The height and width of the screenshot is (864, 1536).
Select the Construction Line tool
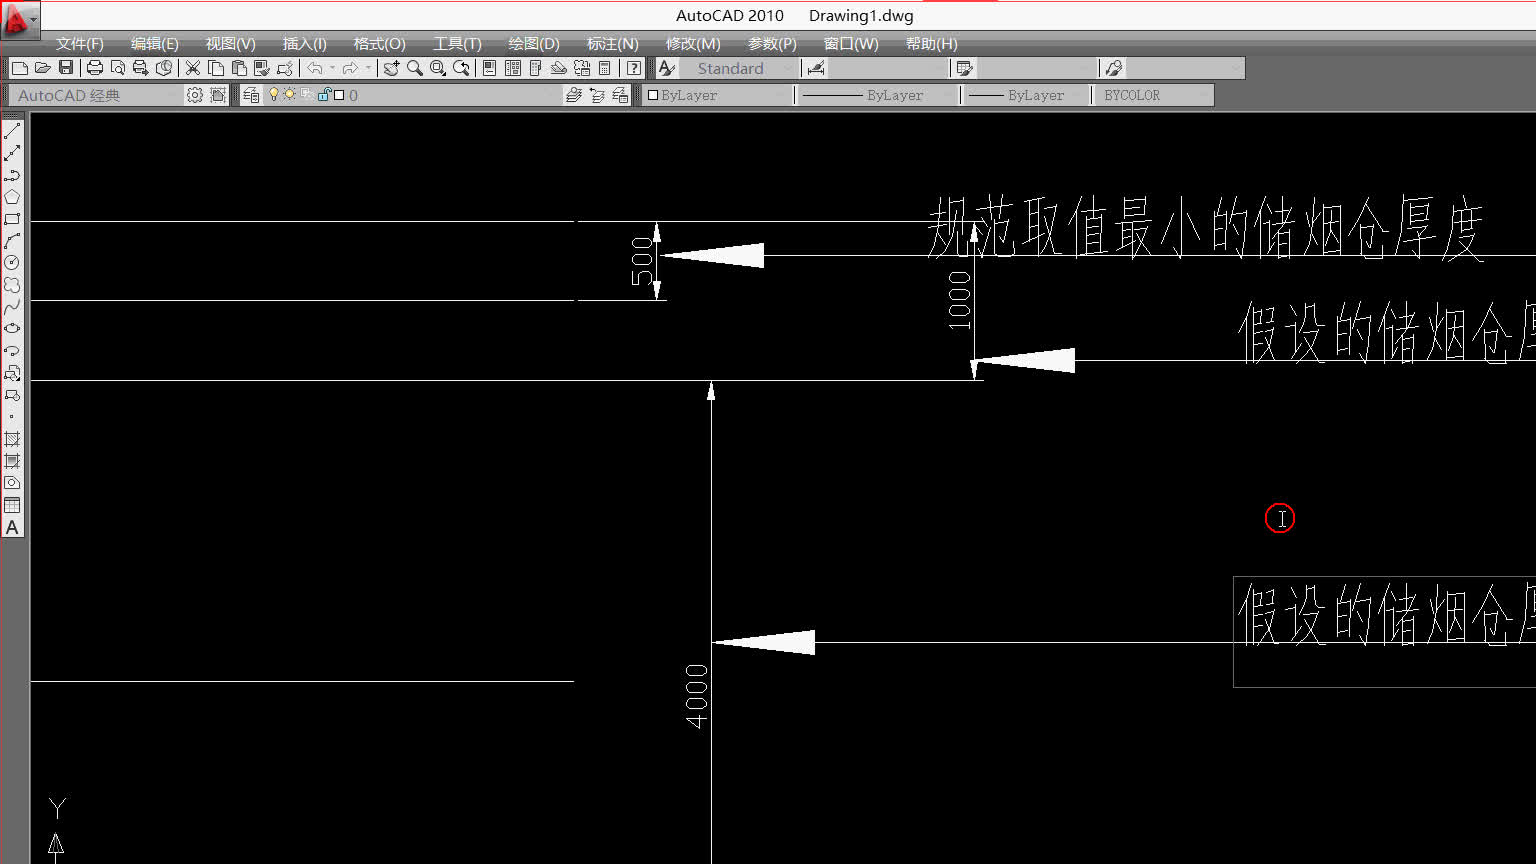[x=12, y=153]
